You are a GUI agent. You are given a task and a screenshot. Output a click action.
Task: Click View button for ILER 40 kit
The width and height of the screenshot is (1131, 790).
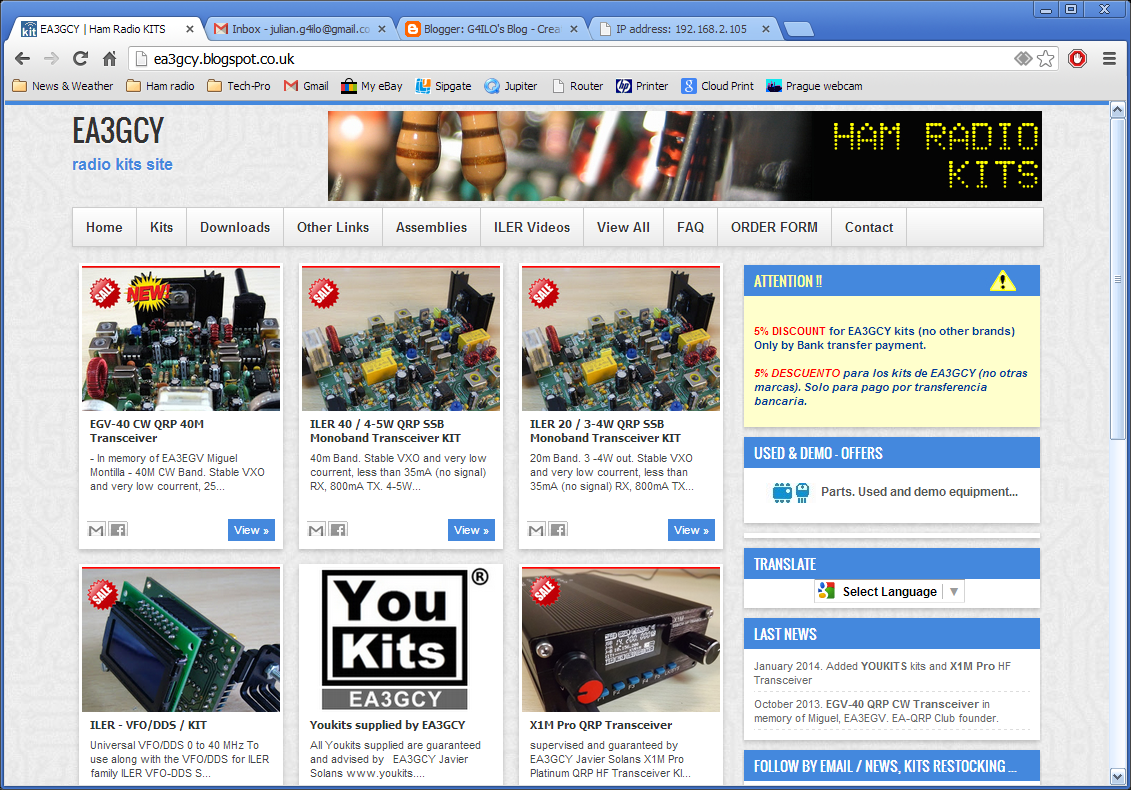pyautogui.click(x=471, y=530)
